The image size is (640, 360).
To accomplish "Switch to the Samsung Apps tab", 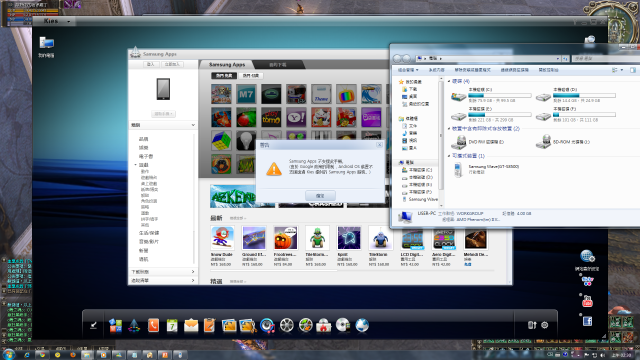I will (227, 64).
